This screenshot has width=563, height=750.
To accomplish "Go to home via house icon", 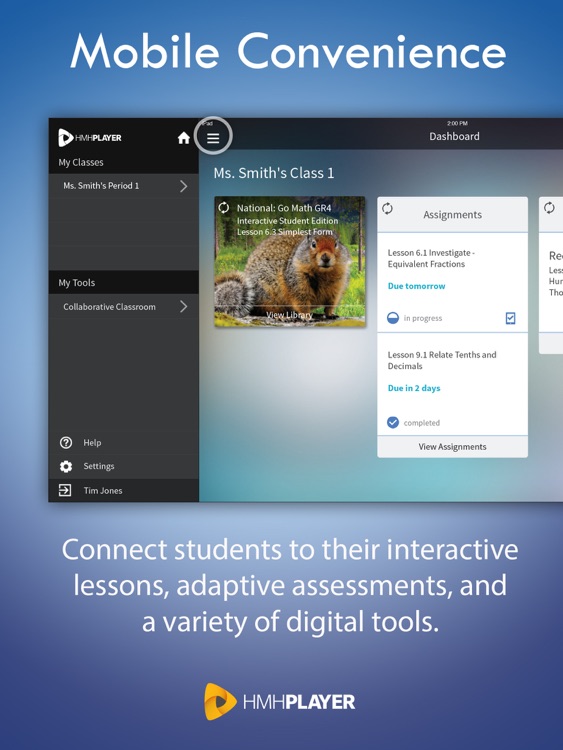I will click(184, 138).
